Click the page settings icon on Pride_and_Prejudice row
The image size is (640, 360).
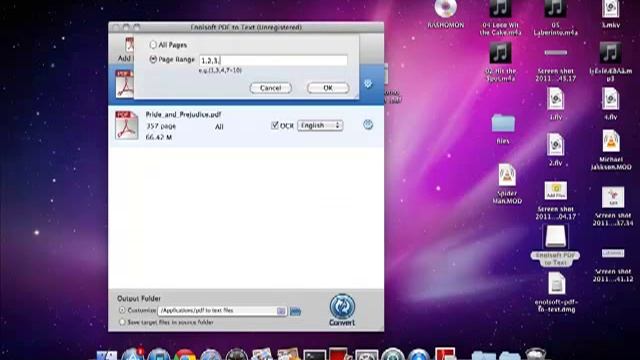[368, 124]
